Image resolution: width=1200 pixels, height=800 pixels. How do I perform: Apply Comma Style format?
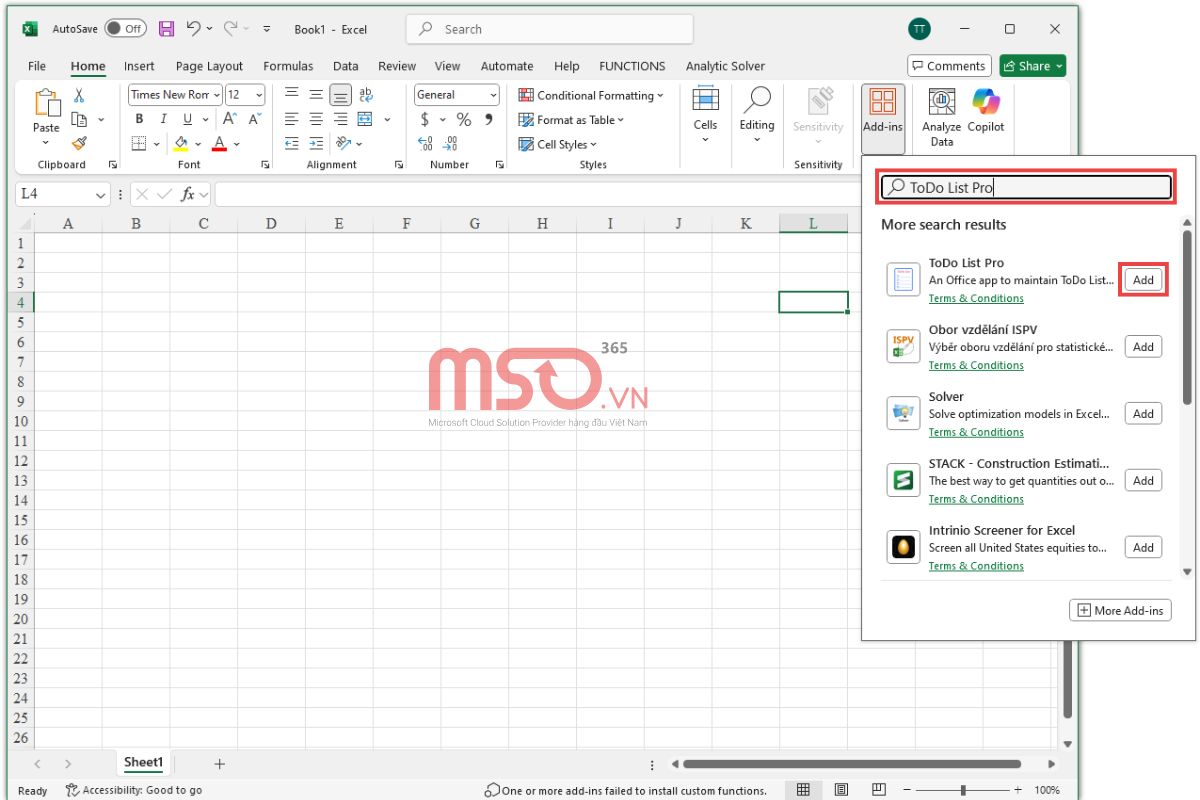click(x=488, y=119)
